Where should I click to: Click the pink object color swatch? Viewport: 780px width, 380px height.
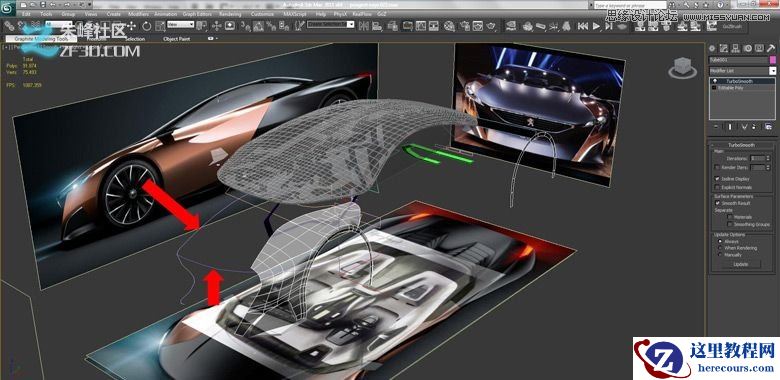773,60
